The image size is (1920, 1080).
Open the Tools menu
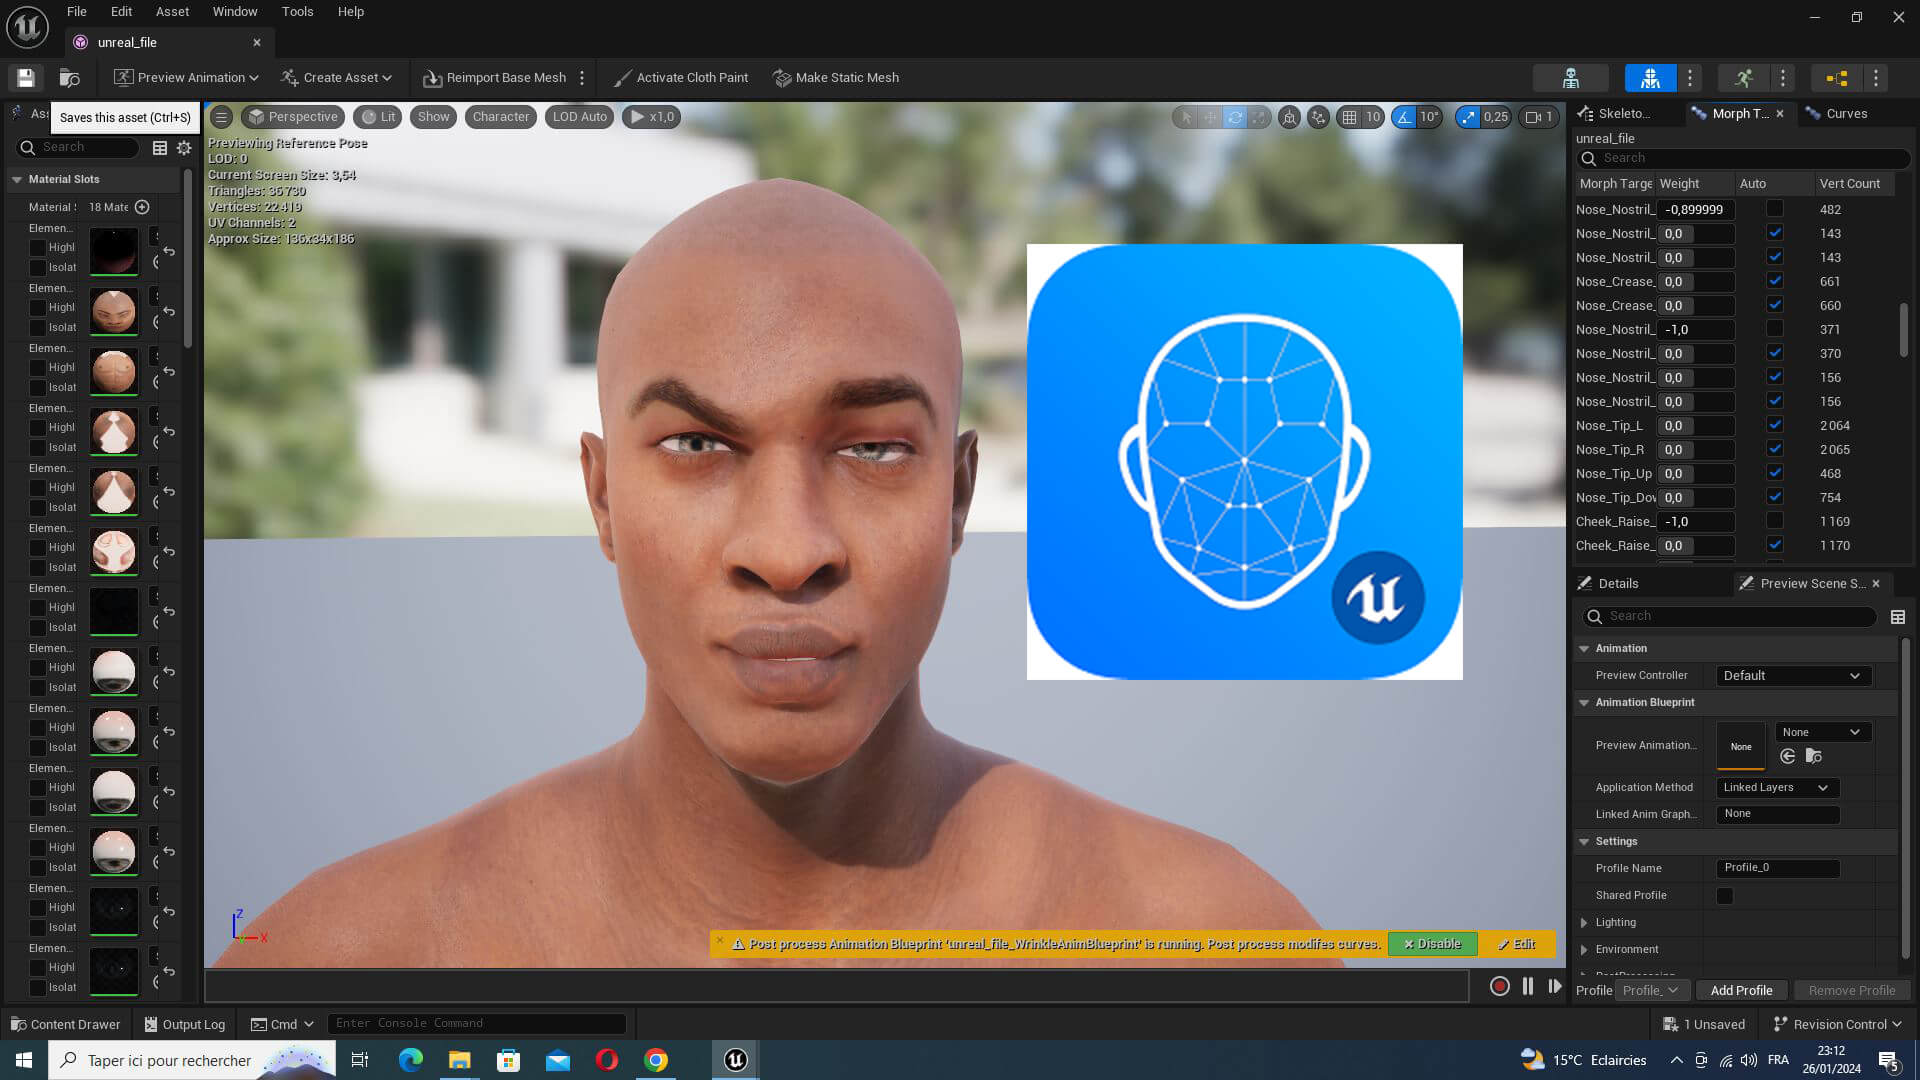point(297,12)
